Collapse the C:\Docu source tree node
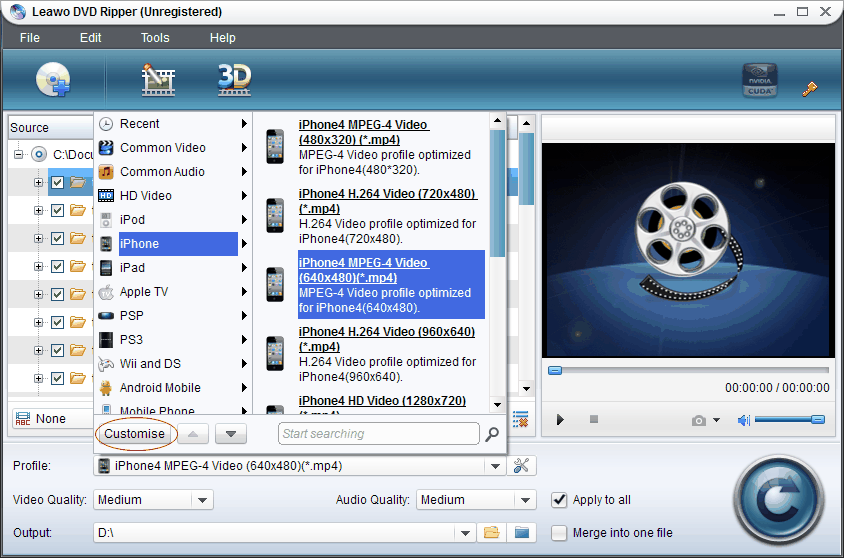This screenshot has height=558, width=844. [x=18, y=154]
